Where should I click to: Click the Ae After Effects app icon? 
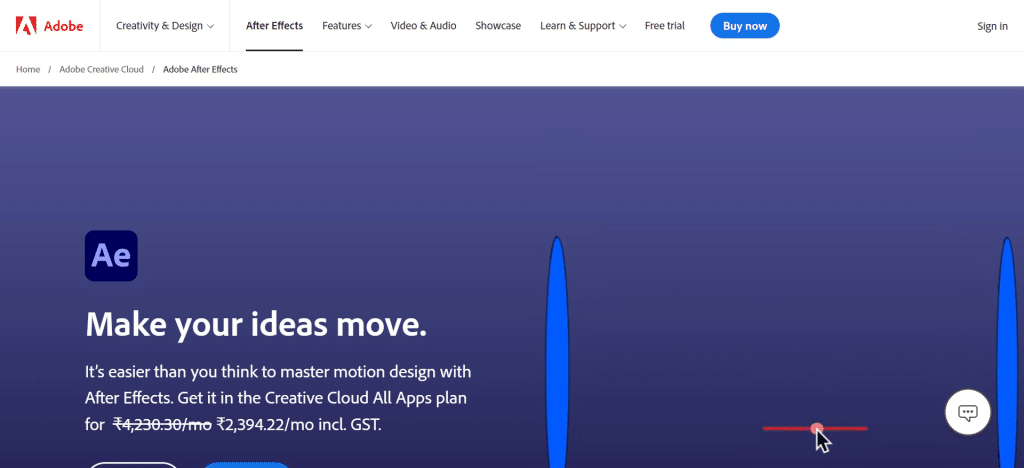point(111,256)
